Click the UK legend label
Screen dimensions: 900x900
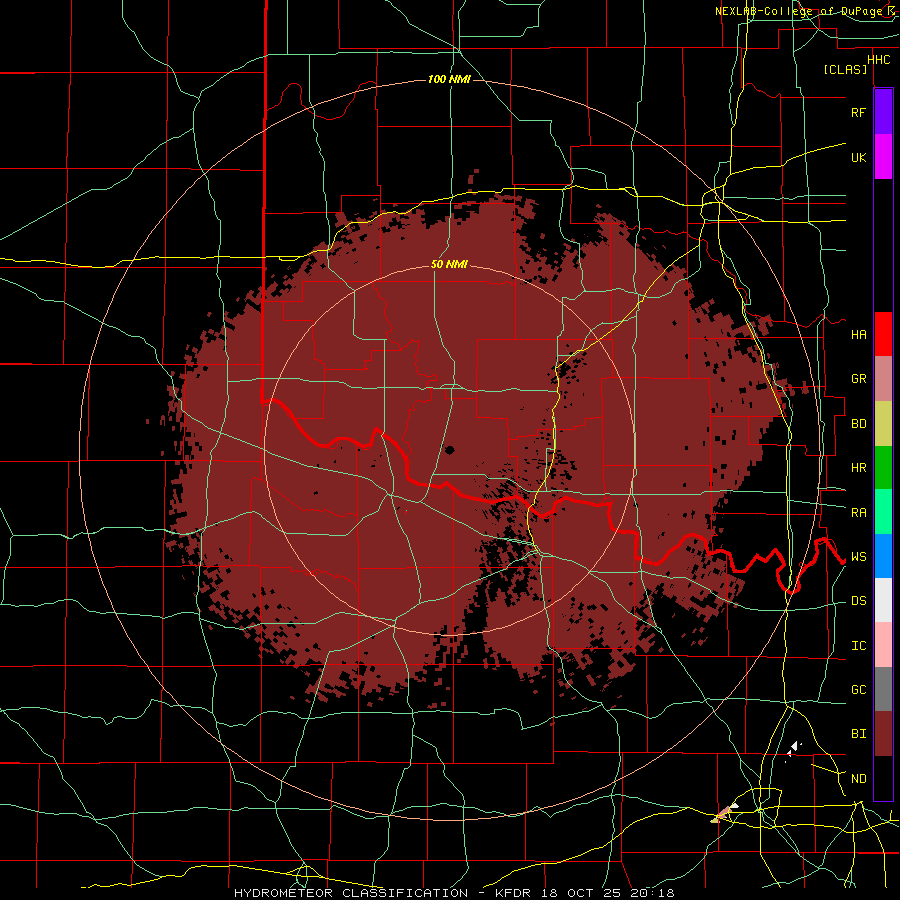(x=858, y=157)
